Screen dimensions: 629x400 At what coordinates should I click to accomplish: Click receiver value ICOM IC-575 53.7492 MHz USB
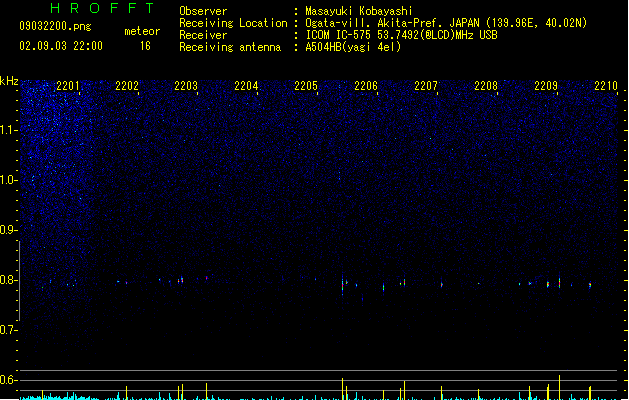pos(401,35)
